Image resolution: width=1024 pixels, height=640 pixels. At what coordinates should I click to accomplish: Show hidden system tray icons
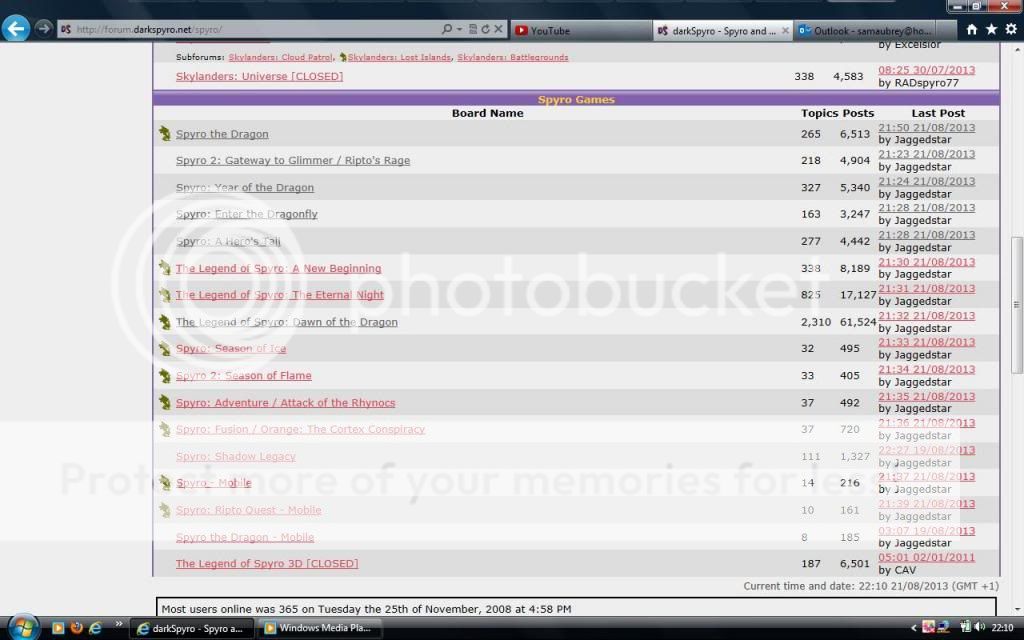point(914,628)
